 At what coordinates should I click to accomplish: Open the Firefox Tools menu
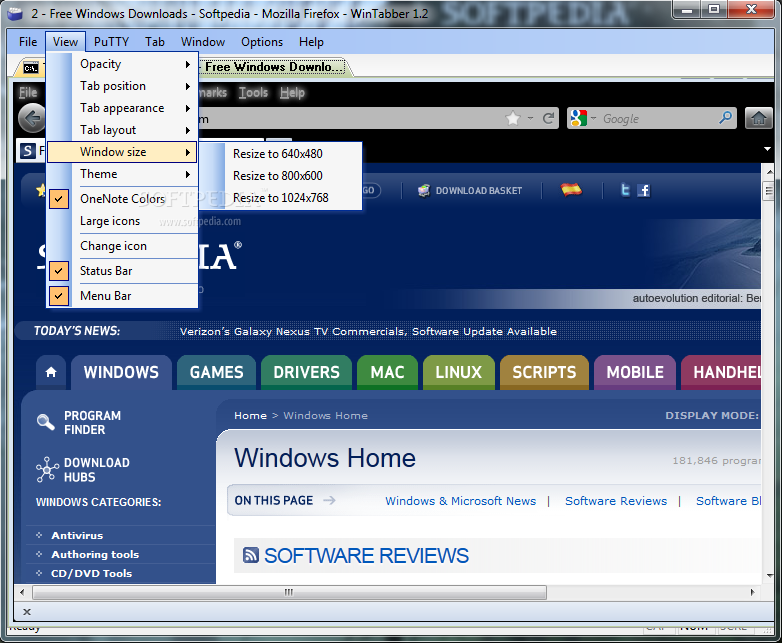(253, 92)
